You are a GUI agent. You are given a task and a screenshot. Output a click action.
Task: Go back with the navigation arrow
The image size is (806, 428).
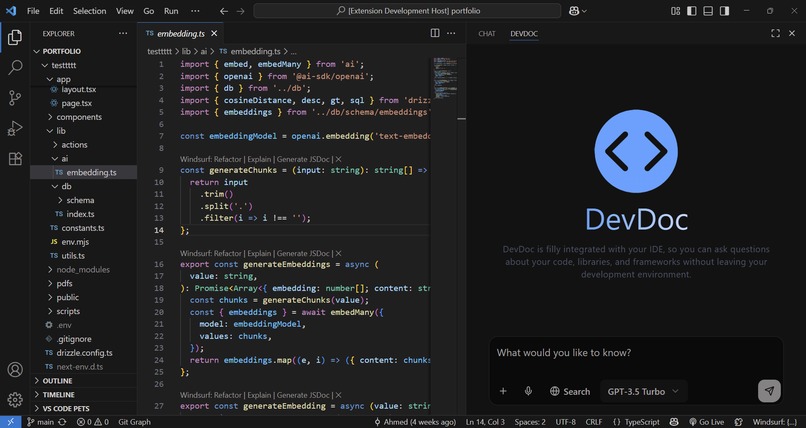[x=224, y=11]
